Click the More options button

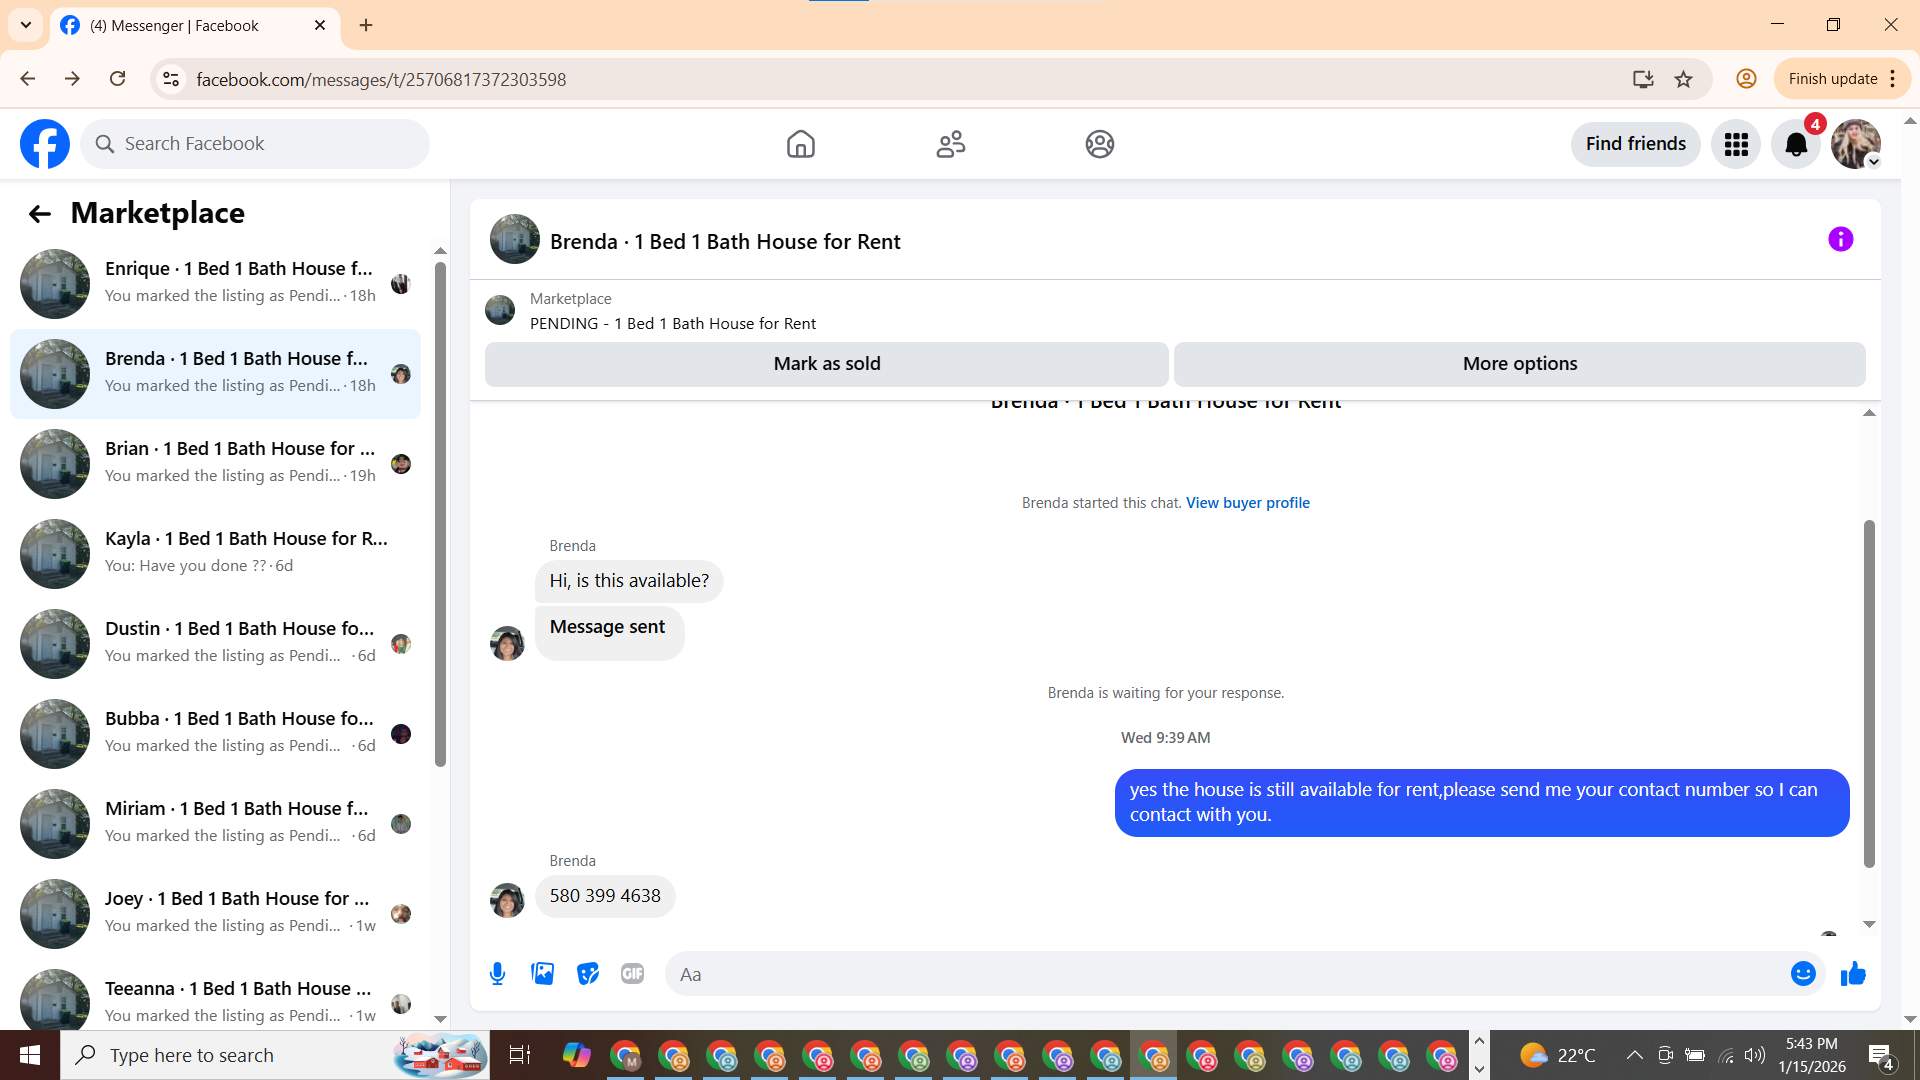pyautogui.click(x=1519, y=364)
